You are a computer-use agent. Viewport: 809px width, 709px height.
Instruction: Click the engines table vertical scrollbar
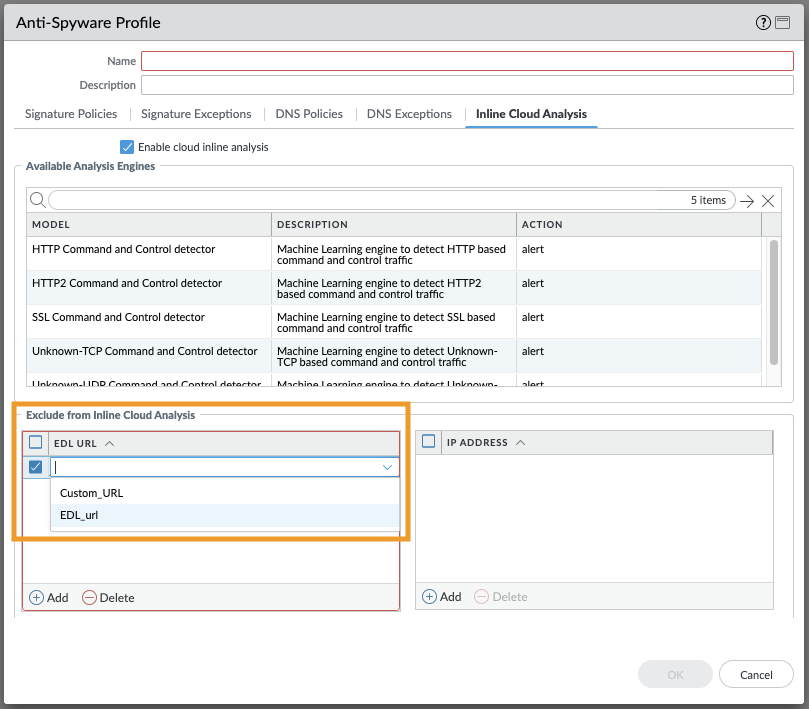point(772,300)
